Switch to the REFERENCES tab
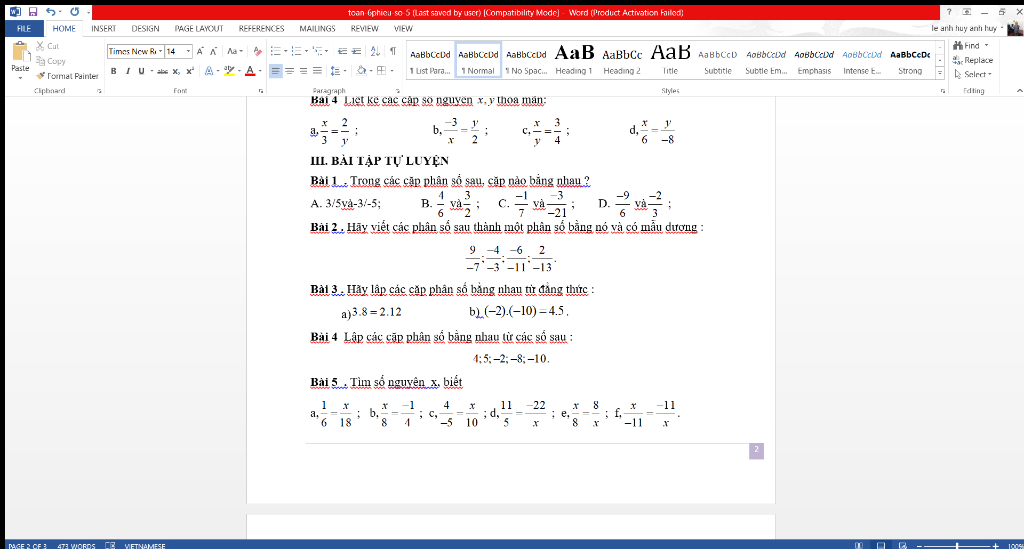Image resolution: width=1024 pixels, height=549 pixels. click(261, 28)
